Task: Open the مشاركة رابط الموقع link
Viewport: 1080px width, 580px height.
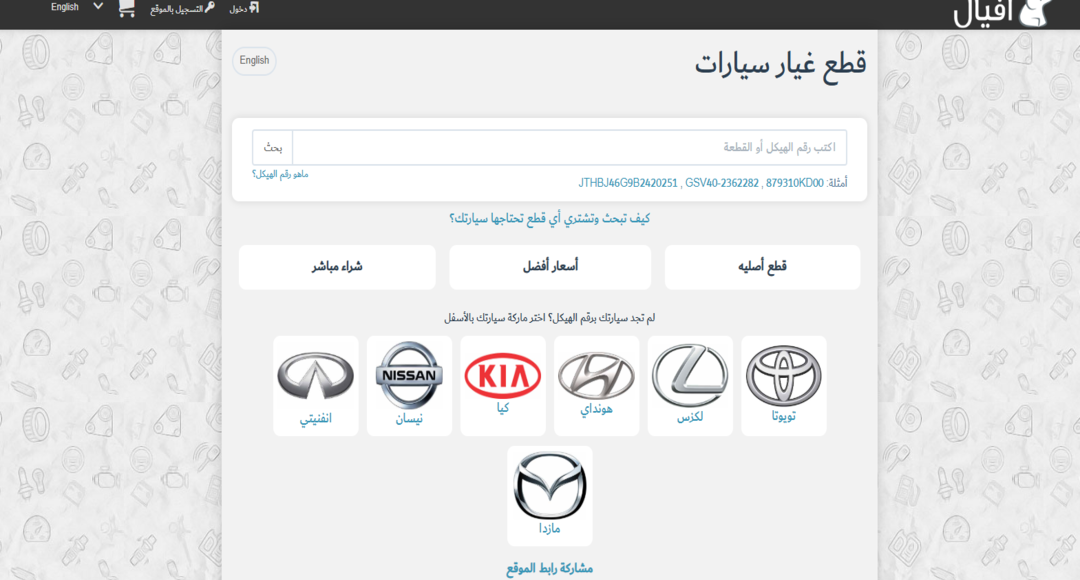Action: pyautogui.click(x=550, y=568)
